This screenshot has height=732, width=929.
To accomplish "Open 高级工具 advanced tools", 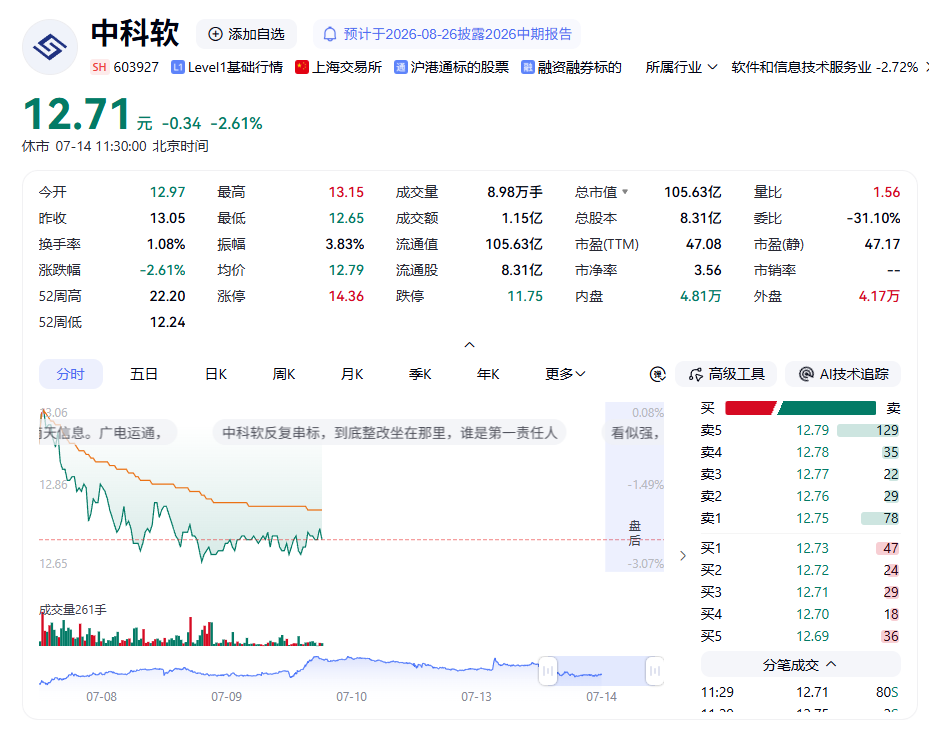I will [x=726, y=374].
